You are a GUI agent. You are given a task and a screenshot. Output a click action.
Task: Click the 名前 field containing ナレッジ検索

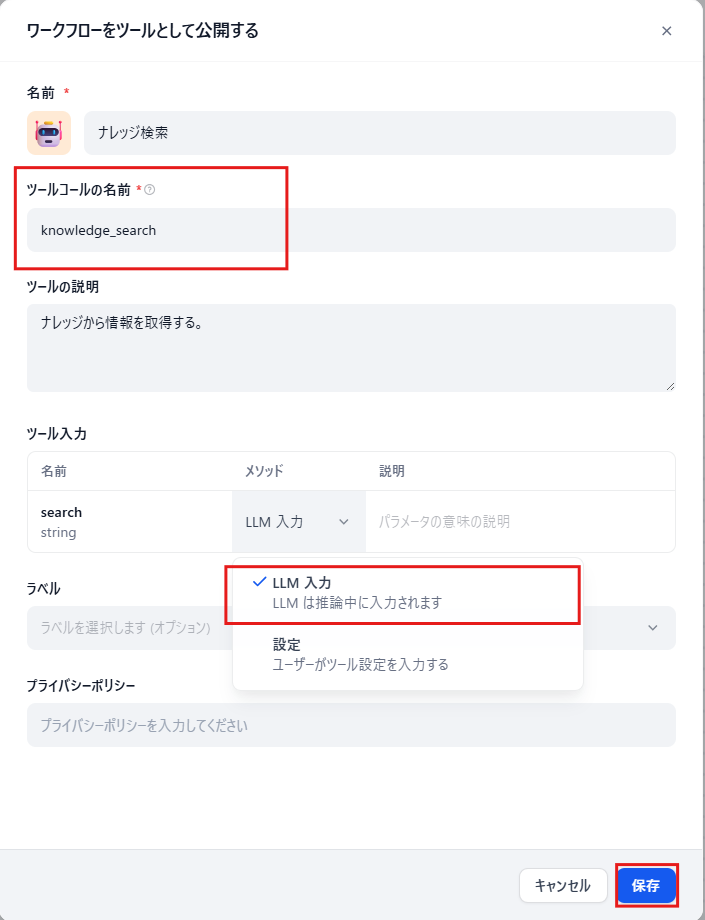(379, 133)
